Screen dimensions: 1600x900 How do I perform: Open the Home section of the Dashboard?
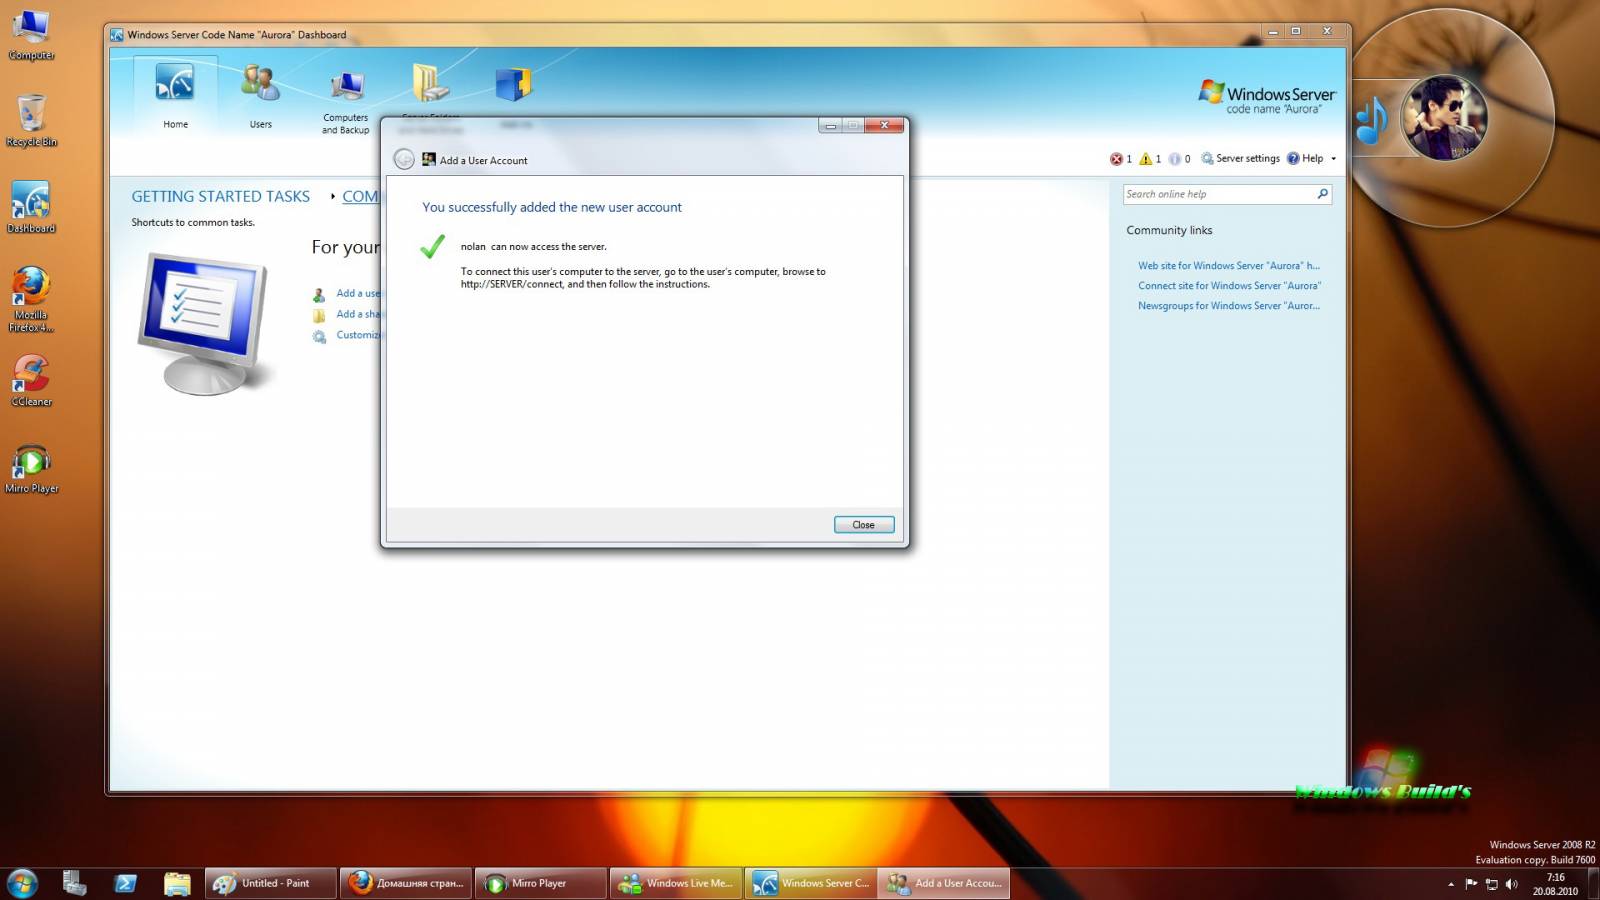point(175,95)
